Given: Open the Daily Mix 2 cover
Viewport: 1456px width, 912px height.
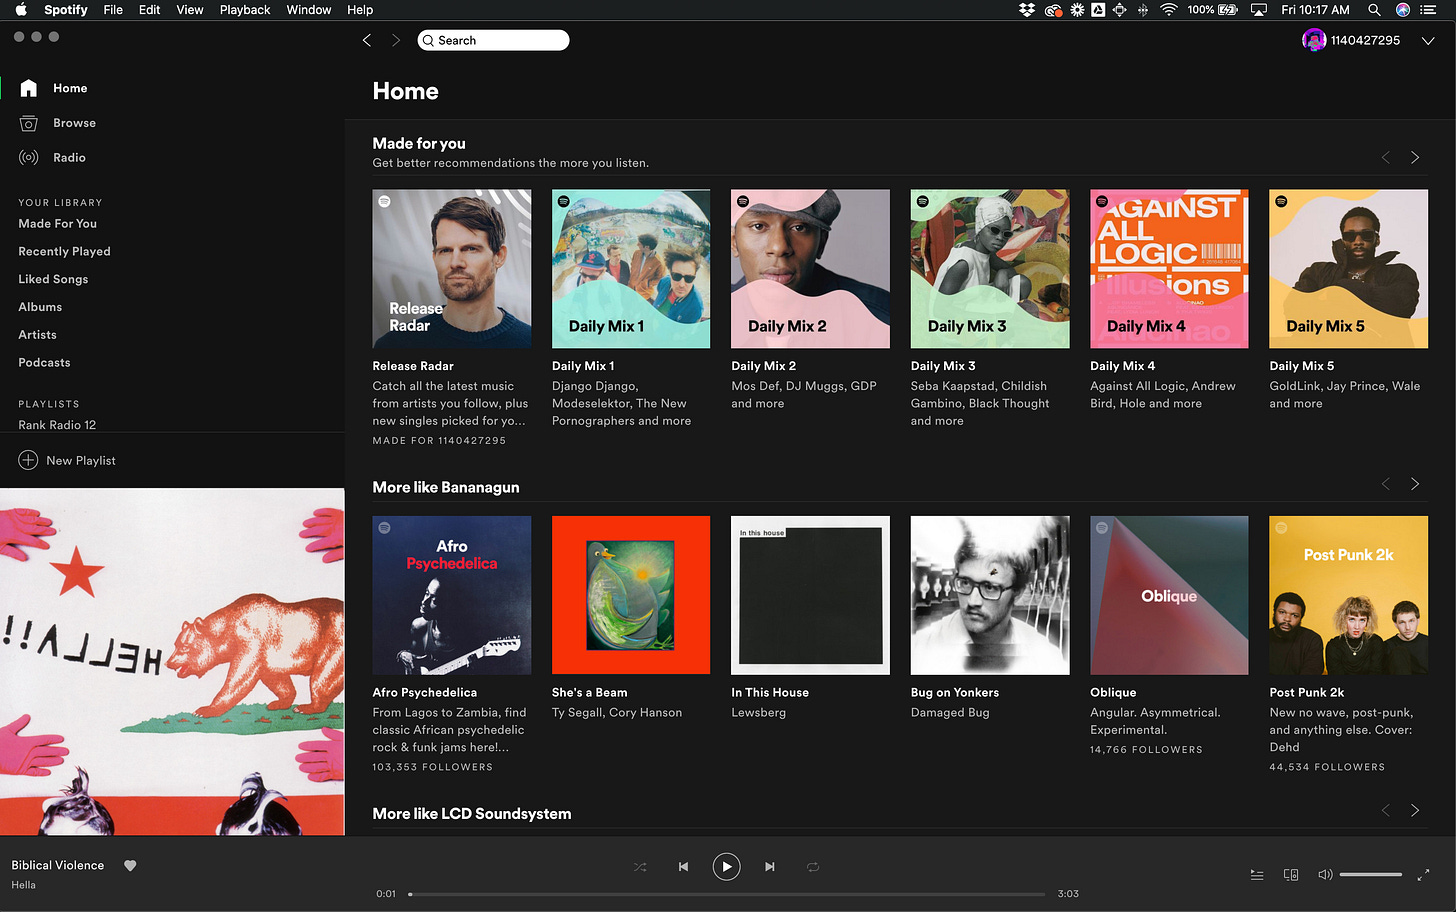Looking at the screenshot, I should click(x=810, y=269).
